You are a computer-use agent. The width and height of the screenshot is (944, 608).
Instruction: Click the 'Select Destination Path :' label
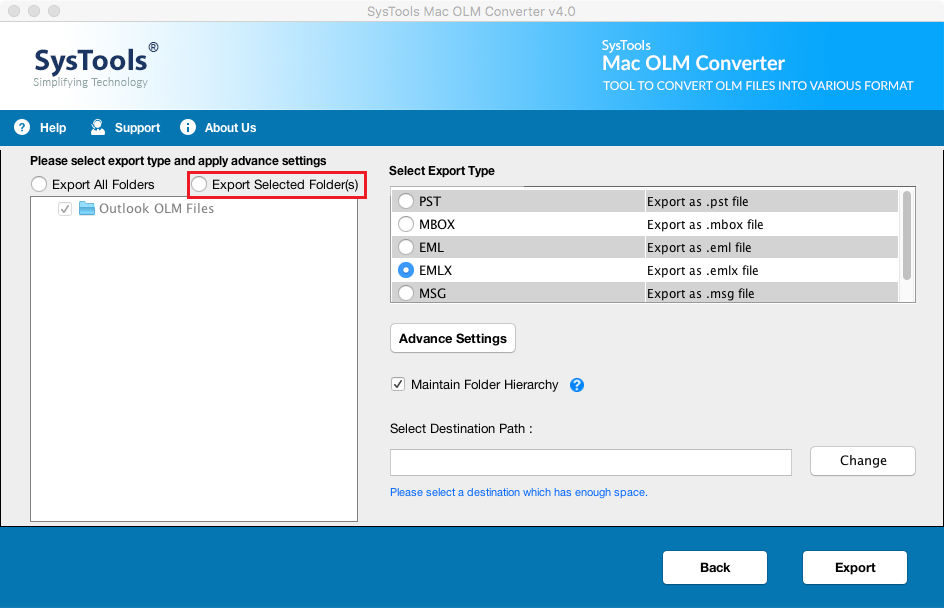coord(461,429)
